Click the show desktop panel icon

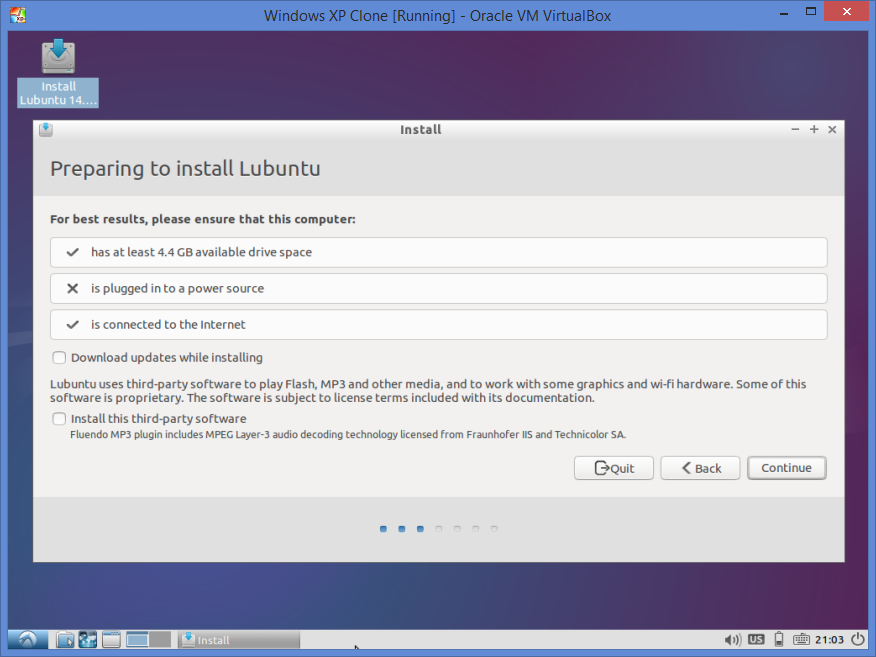(111, 640)
